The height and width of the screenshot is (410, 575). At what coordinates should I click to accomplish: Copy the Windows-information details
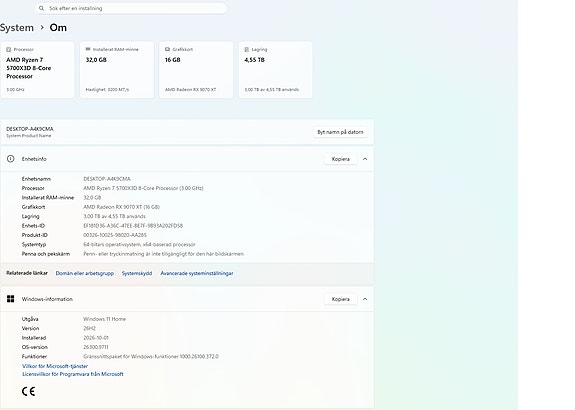coord(341,299)
